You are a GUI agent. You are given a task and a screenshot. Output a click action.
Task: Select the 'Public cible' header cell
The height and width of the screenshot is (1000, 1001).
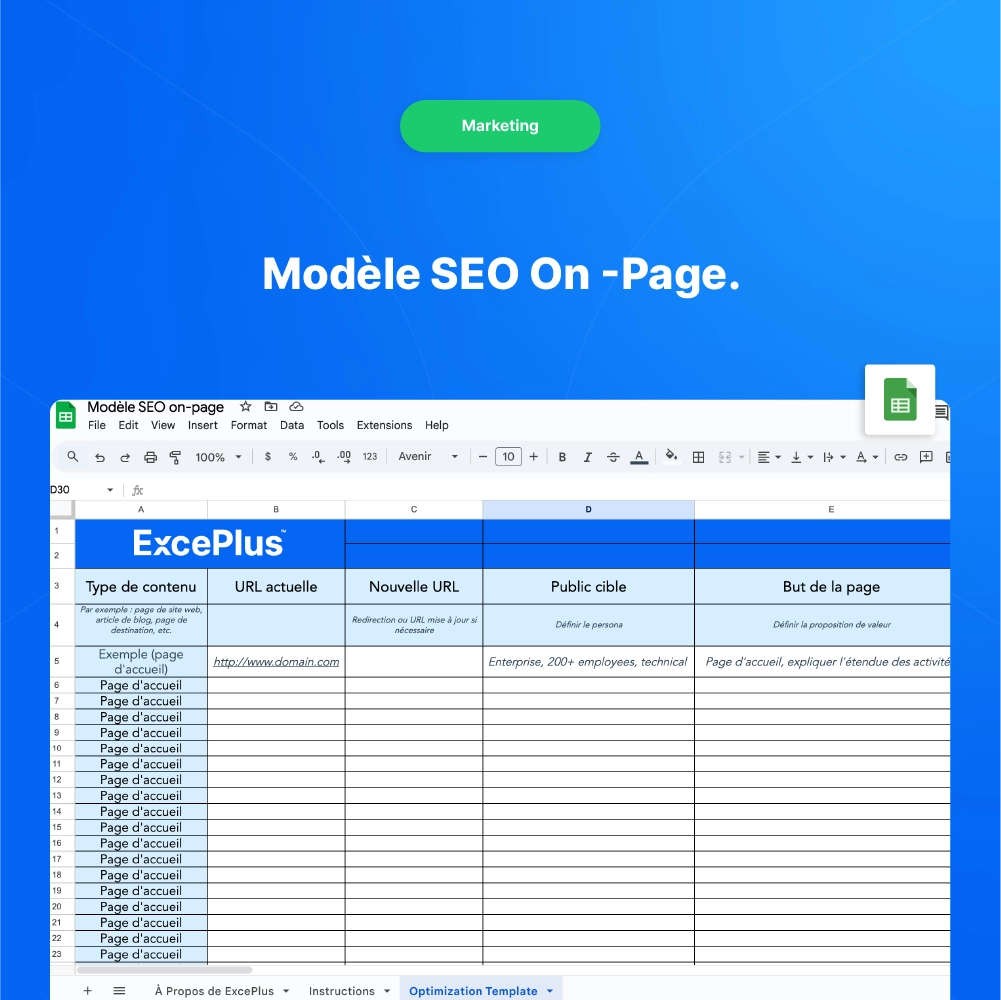point(589,586)
